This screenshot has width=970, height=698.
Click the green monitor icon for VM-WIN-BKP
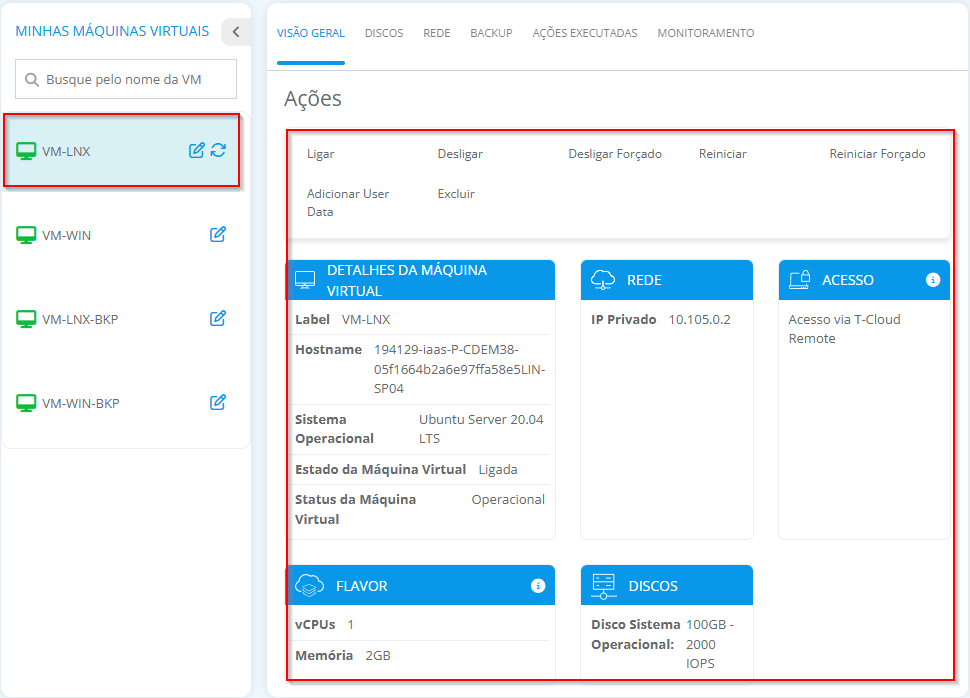coord(26,403)
